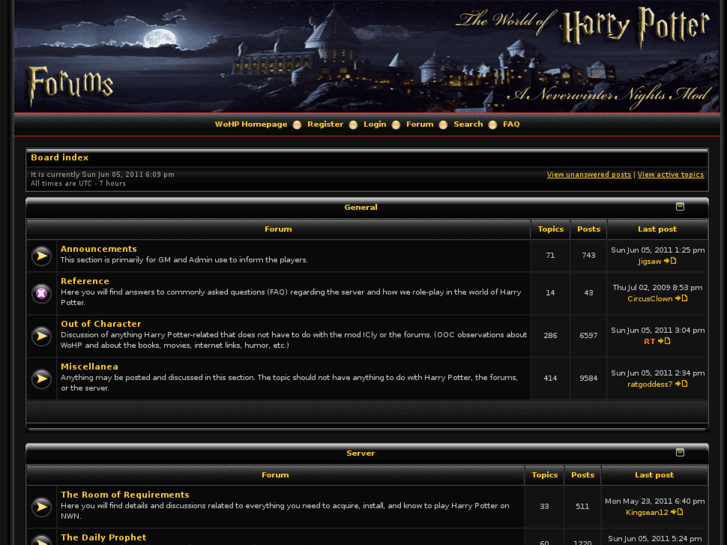Open the Search page
727x545 pixels.
[468, 124]
